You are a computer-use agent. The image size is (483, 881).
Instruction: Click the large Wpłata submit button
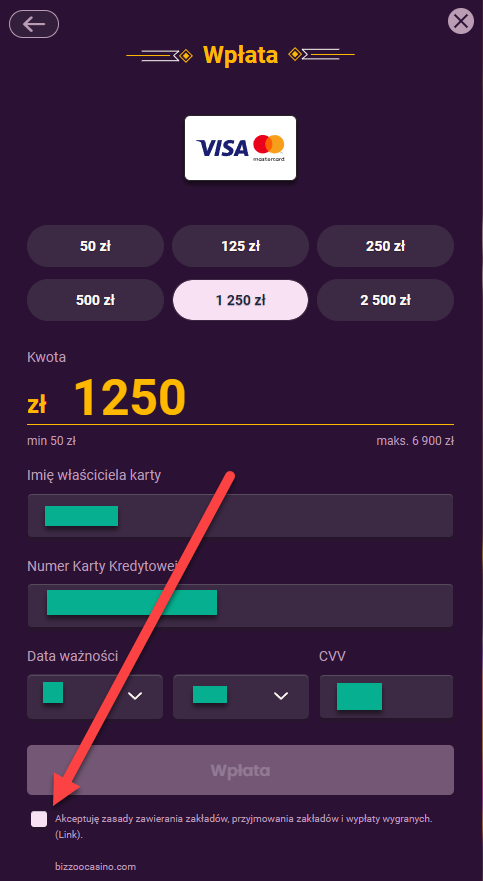point(240,770)
